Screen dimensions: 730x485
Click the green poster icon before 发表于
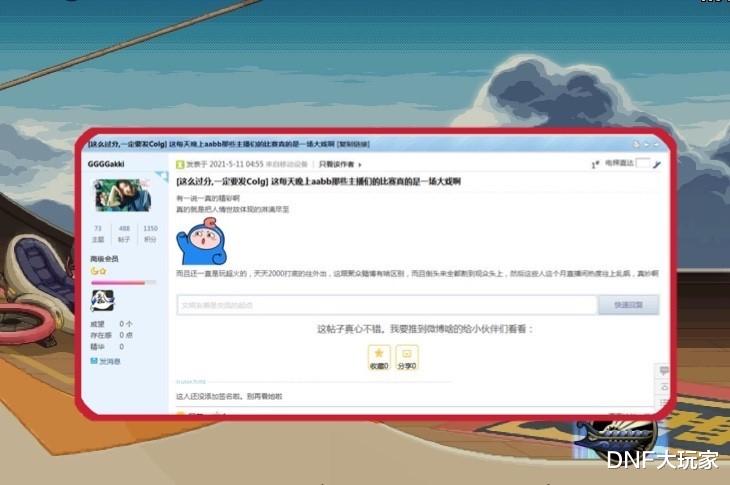pos(180,164)
